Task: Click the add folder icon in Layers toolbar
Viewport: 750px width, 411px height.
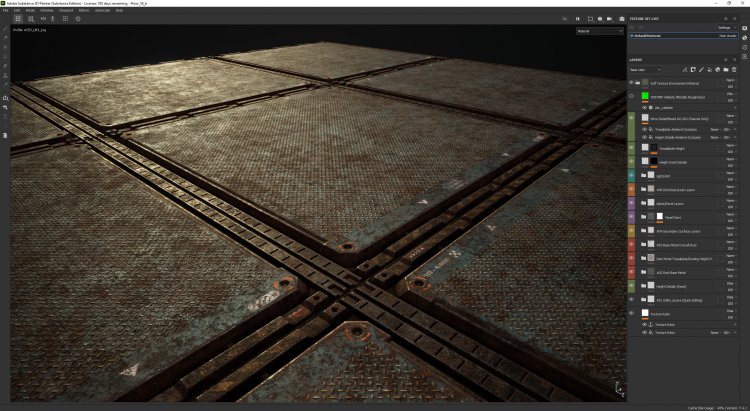Action: [726, 69]
